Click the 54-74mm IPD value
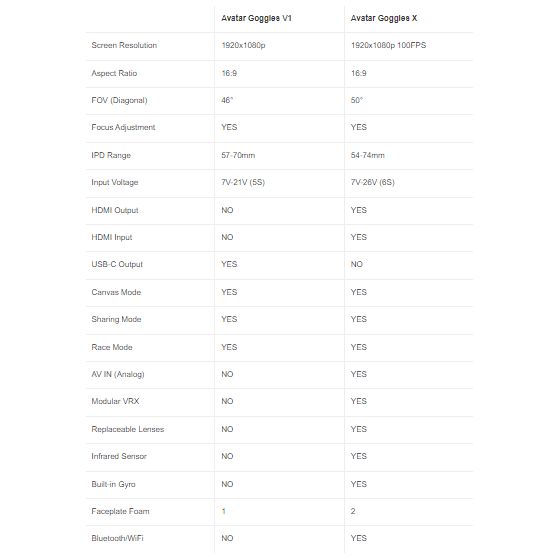Screen dimensions: 559x559 click(368, 155)
